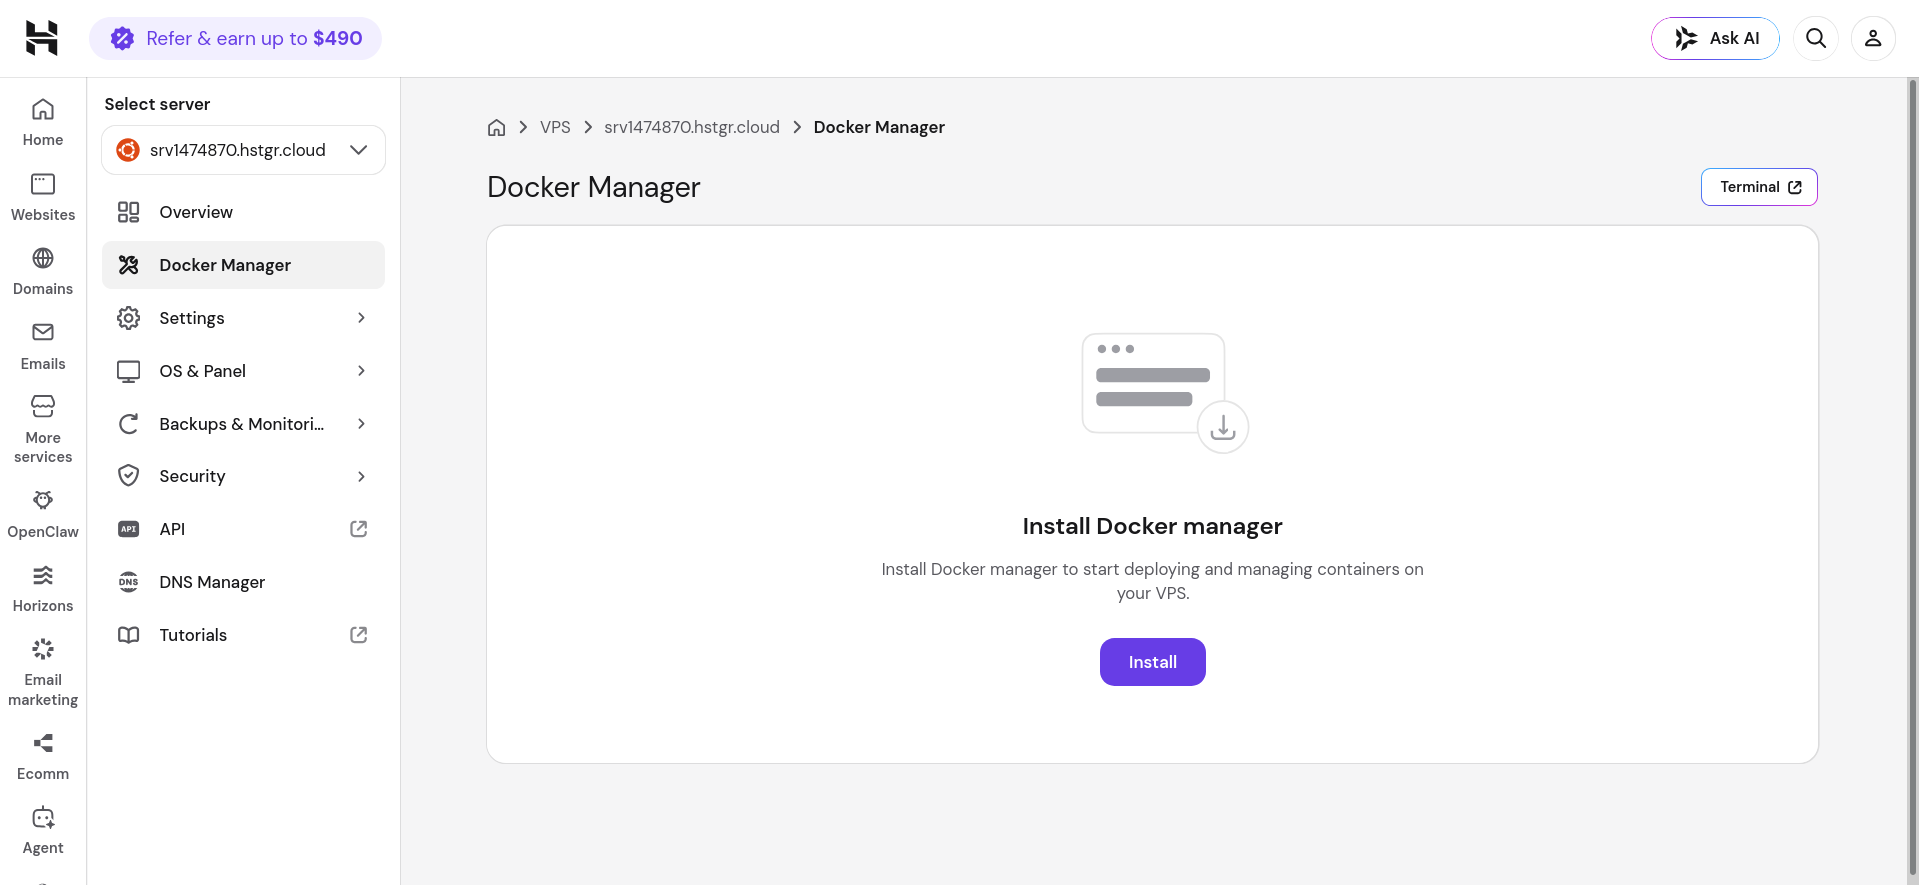Open the More services icon

coord(43,406)
